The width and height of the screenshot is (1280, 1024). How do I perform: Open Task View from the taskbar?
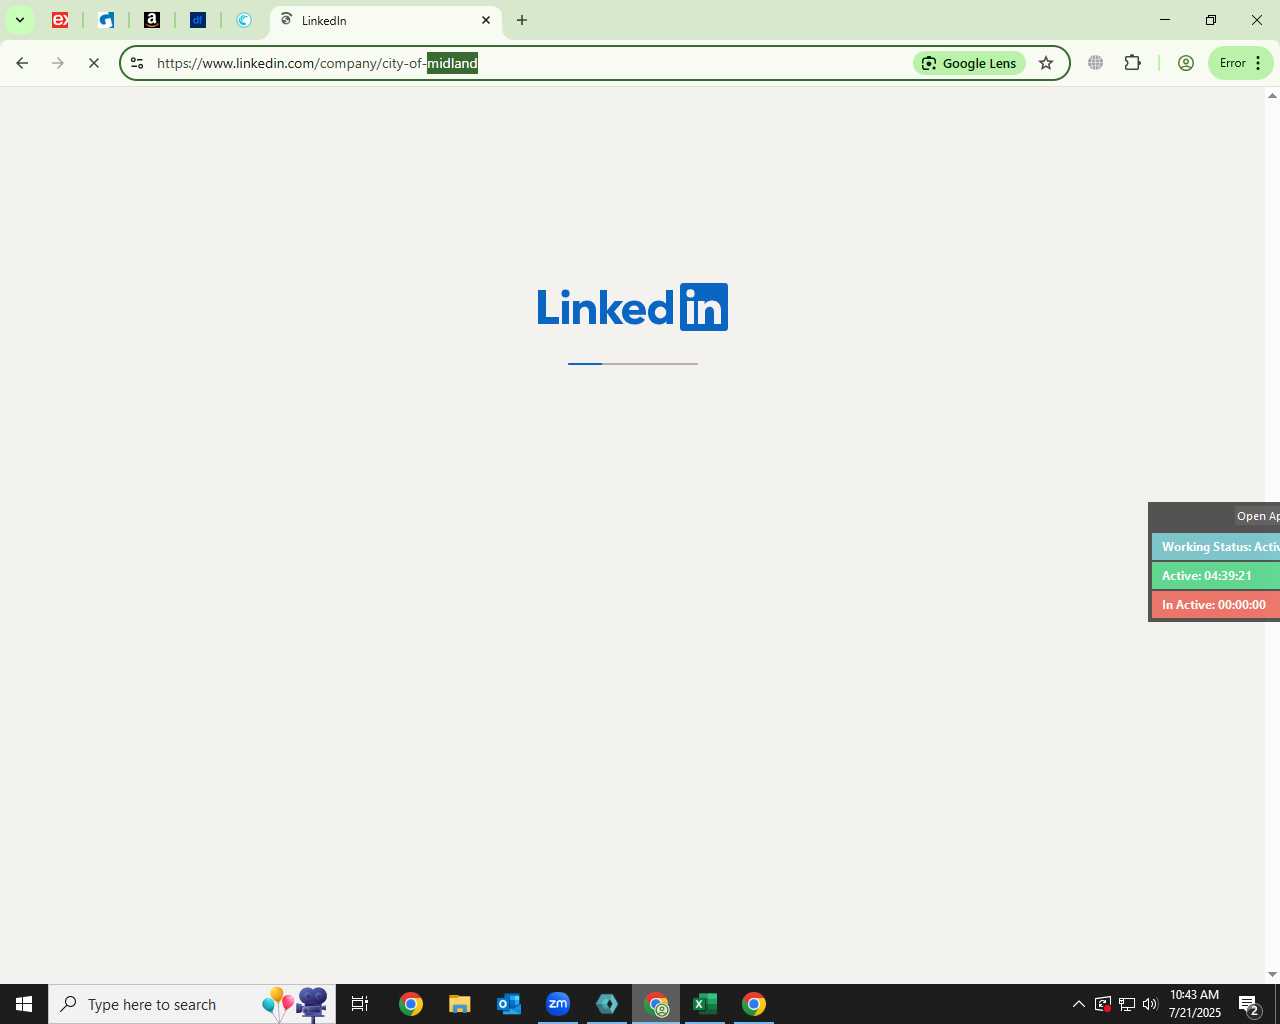point(360,1004)
